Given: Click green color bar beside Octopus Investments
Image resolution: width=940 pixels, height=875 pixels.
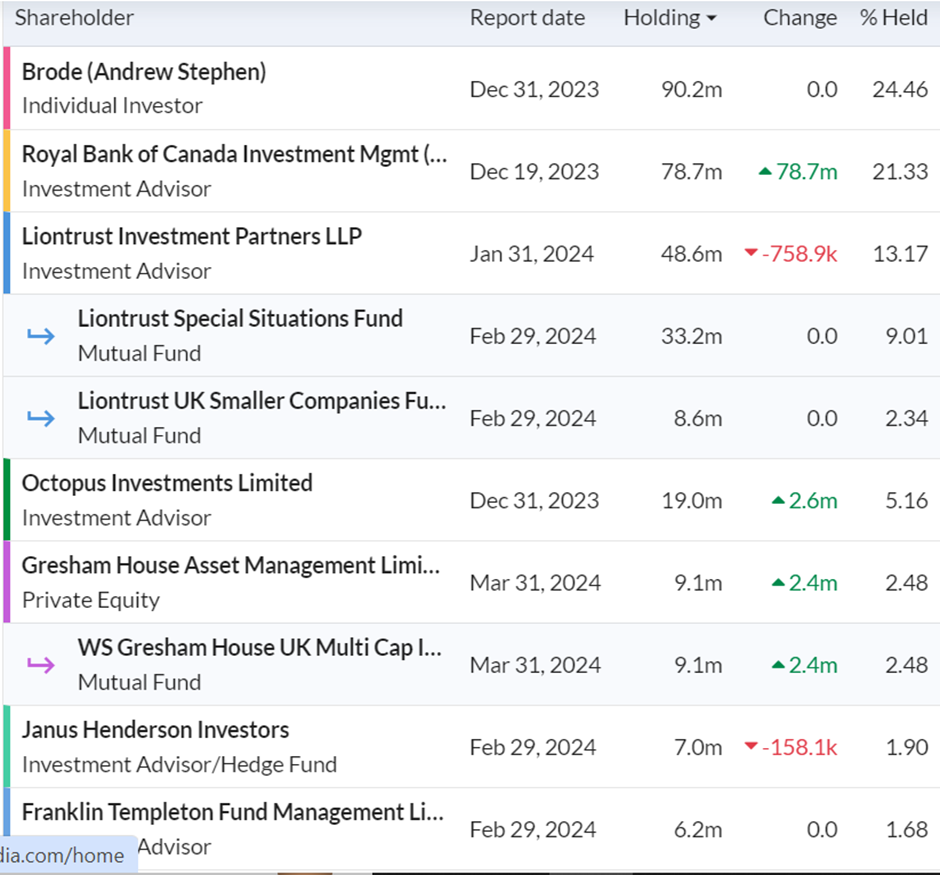Looking at the screenshot, I should pos(7,500).
